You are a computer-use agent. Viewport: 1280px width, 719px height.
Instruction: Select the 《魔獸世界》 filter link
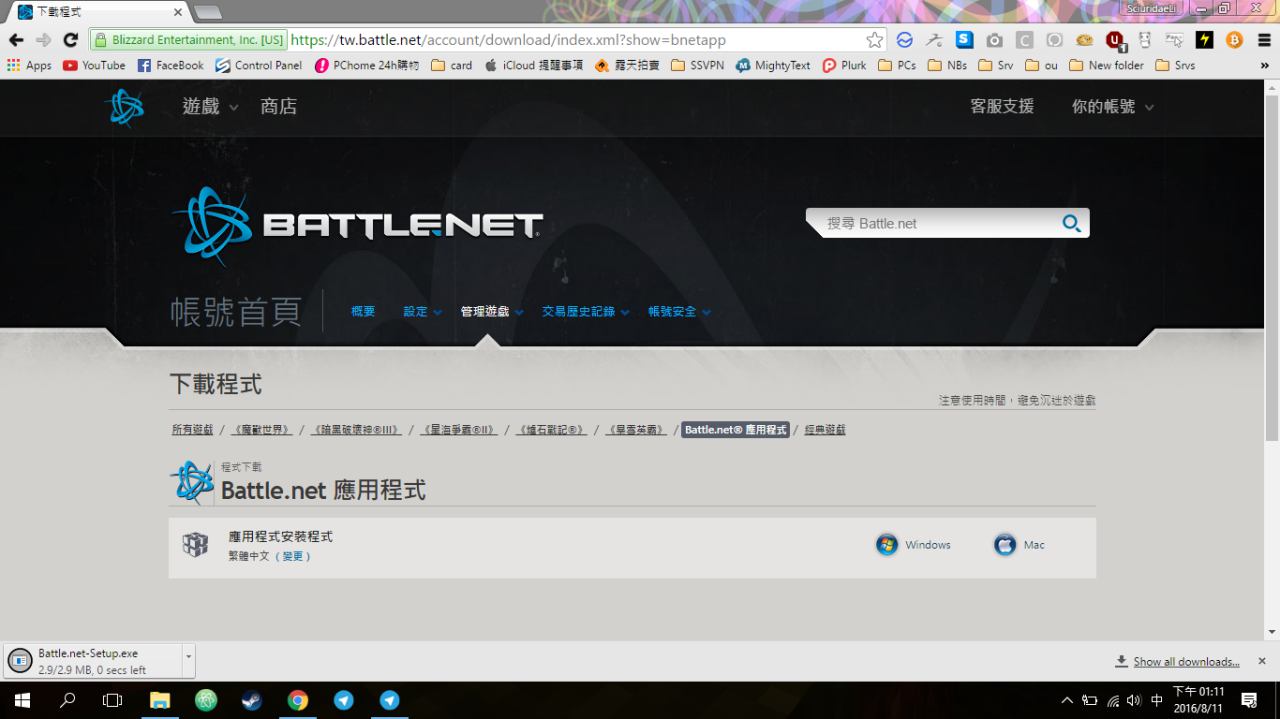click(261, 429)
